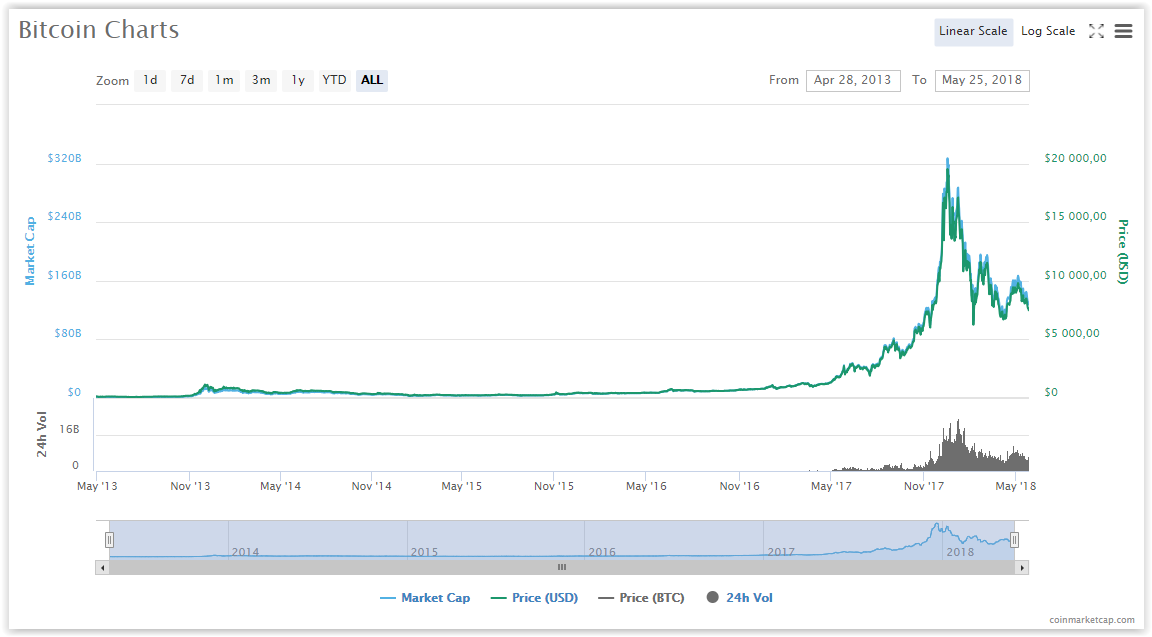Switch to Log Scale
The height and width of the screenshot is (637, 1152).
1048,32
